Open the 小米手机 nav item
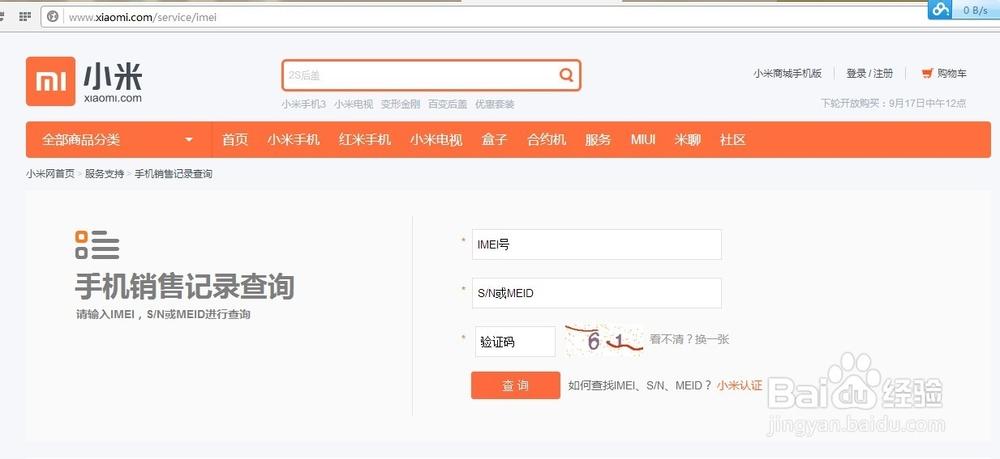 click(x=293, y=140)
